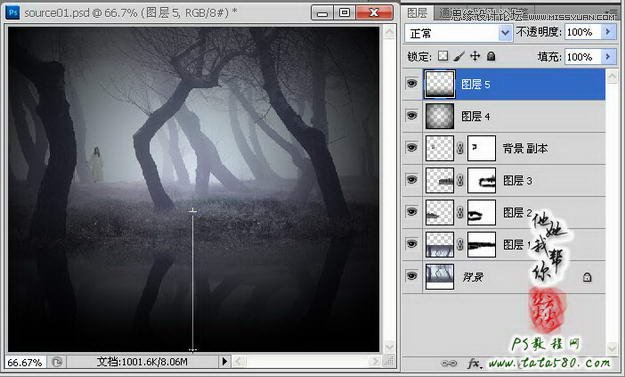Click the 66.67% zoom field
The height and width of the screenshot is (377, 625).
tap(25, 362)
